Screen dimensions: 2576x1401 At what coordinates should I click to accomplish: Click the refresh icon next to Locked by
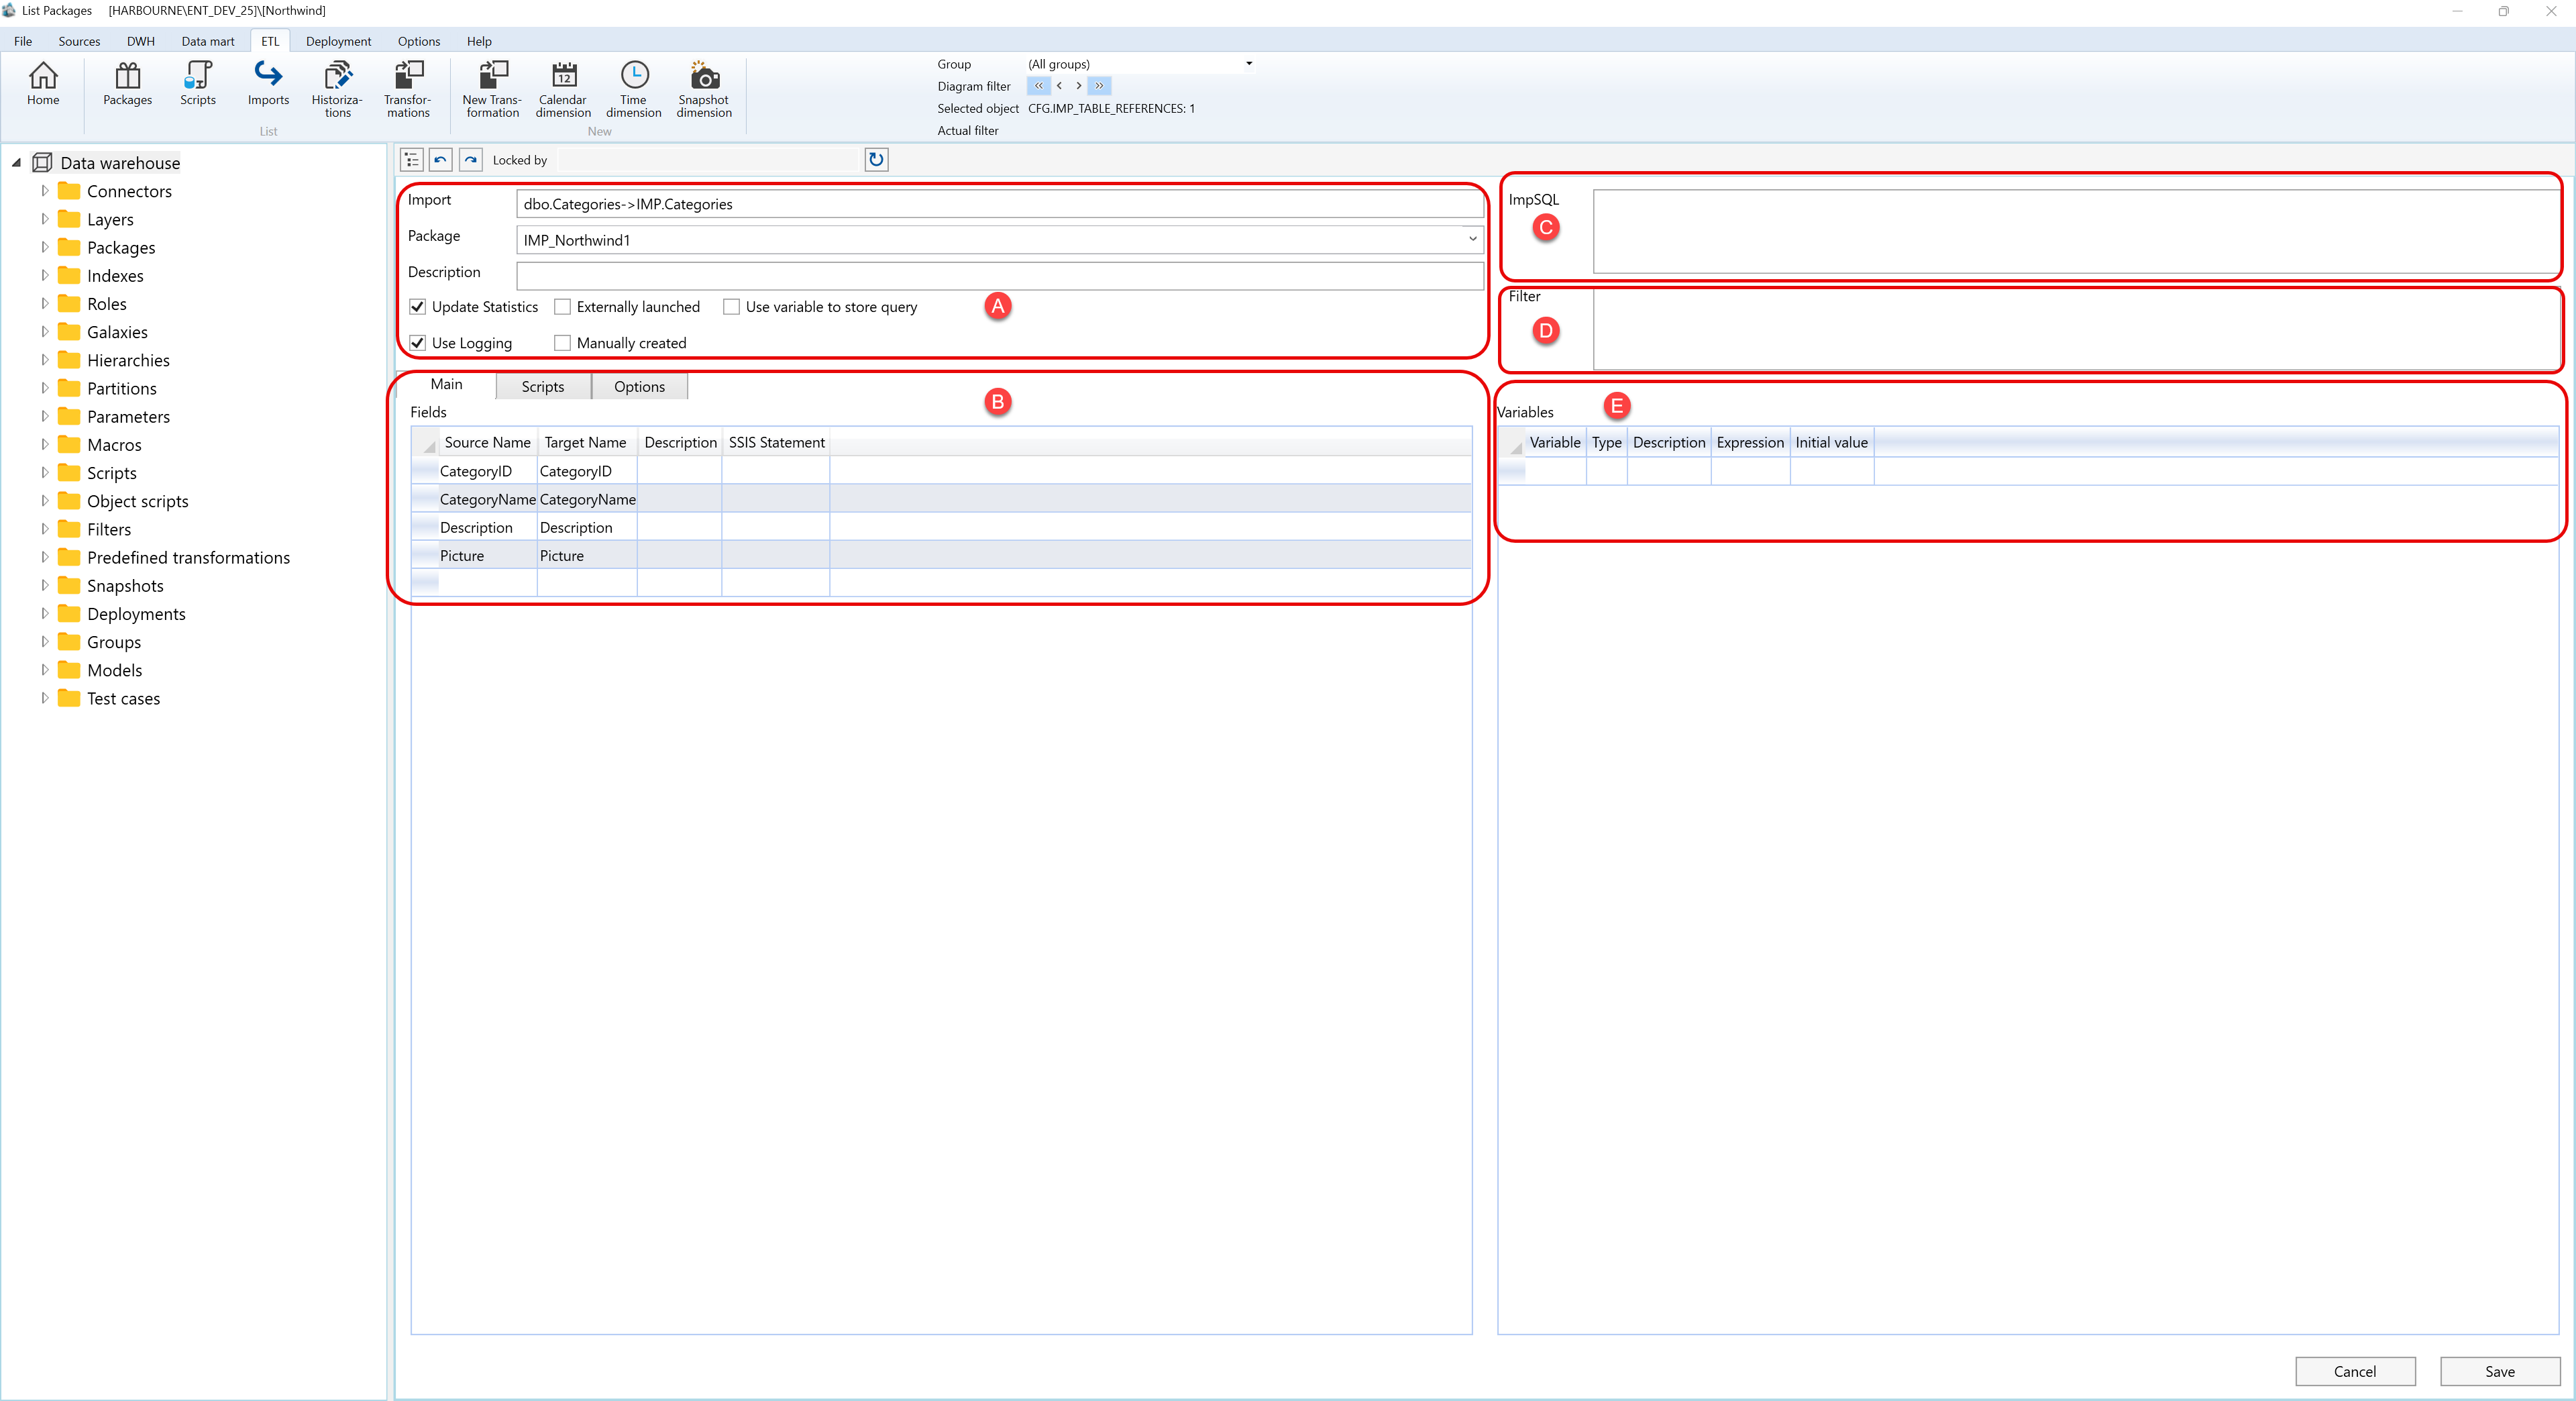coord(876,160)
